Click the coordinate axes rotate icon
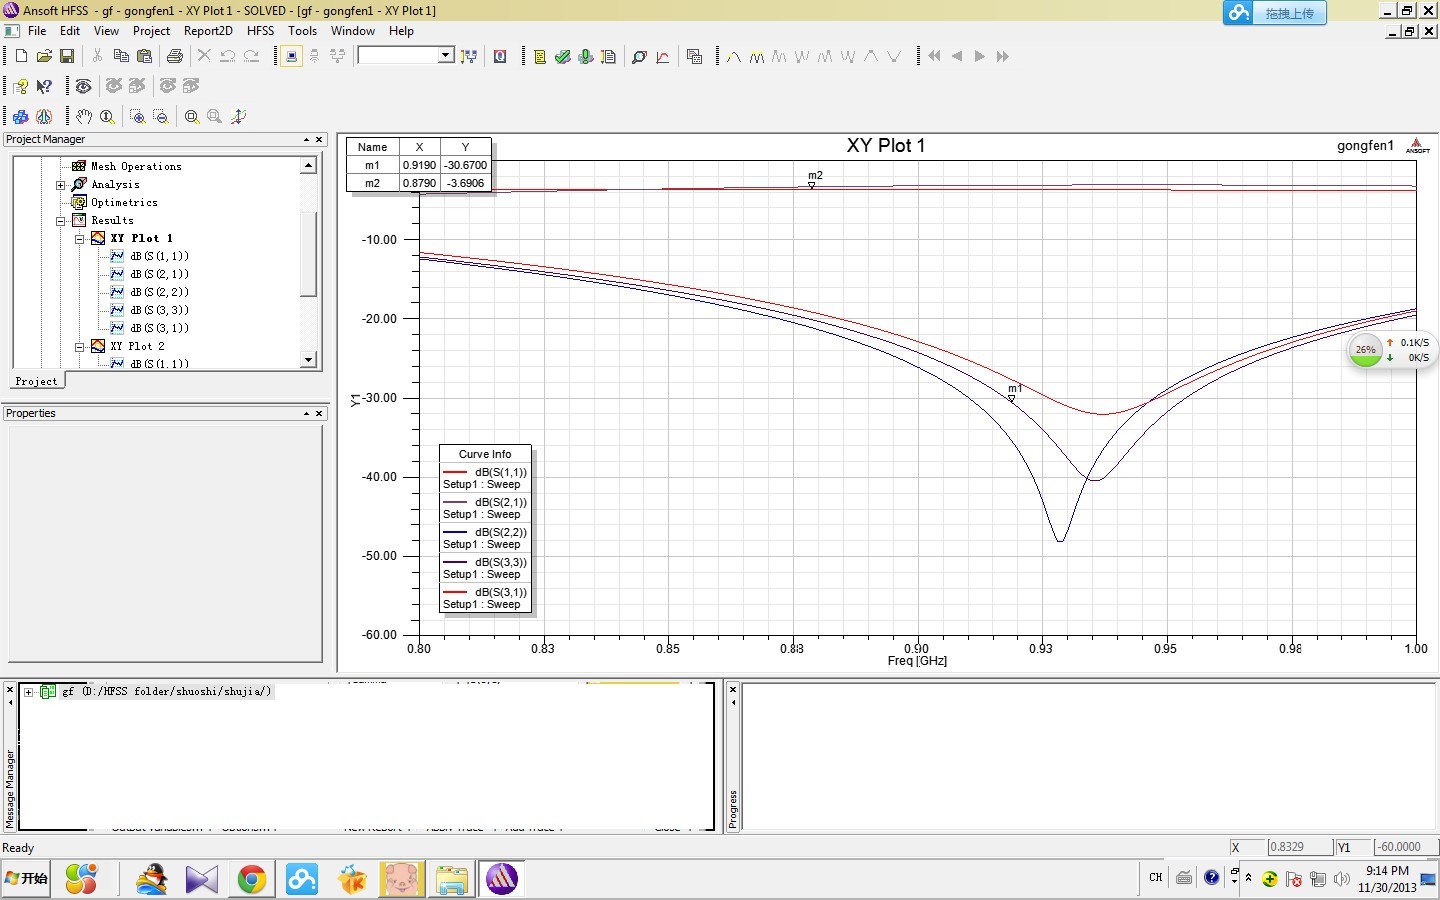The image size is (1440, 900). [x=238, y=116]
